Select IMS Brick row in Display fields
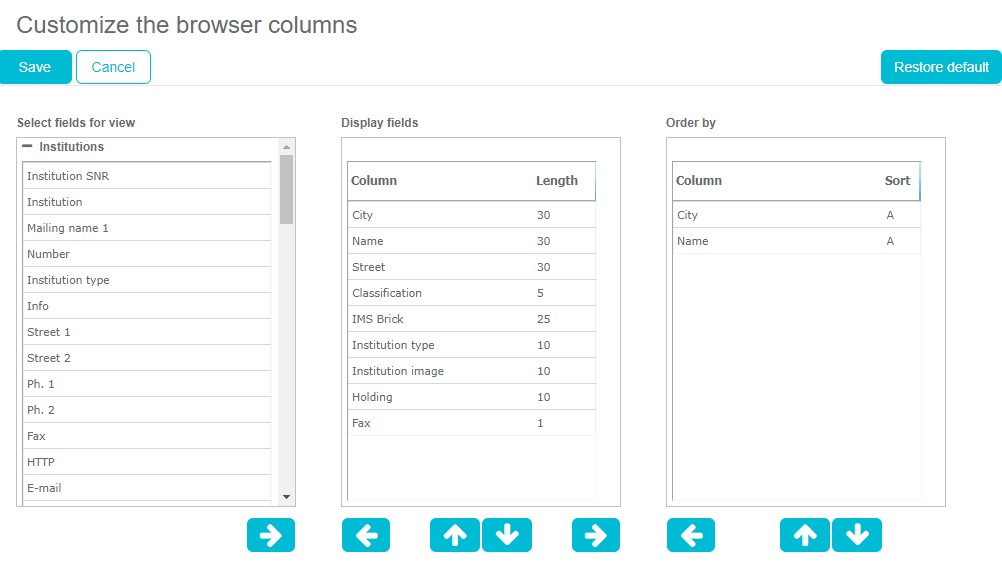Screen dimensions: 1002x565 [470, 319]
